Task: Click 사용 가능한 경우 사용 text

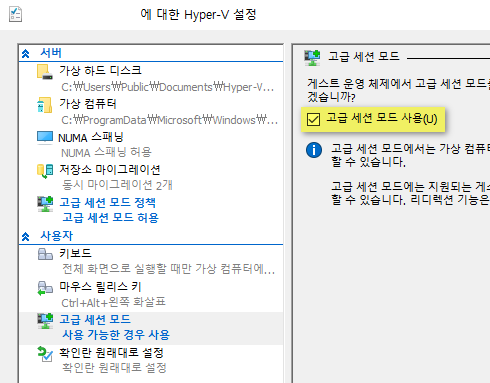Action: pos(116,335)
